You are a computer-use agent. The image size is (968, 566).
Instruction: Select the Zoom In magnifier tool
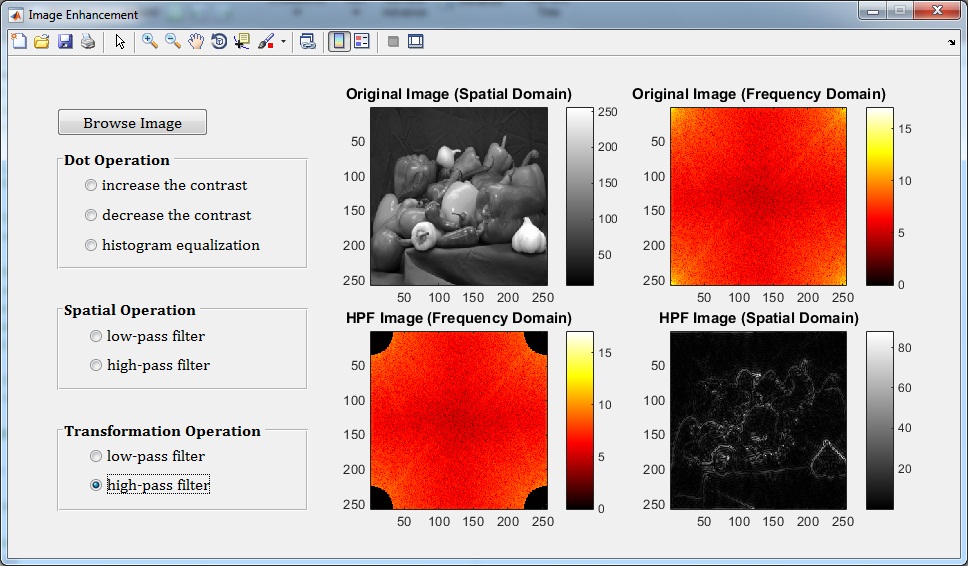tap(150, 41)
